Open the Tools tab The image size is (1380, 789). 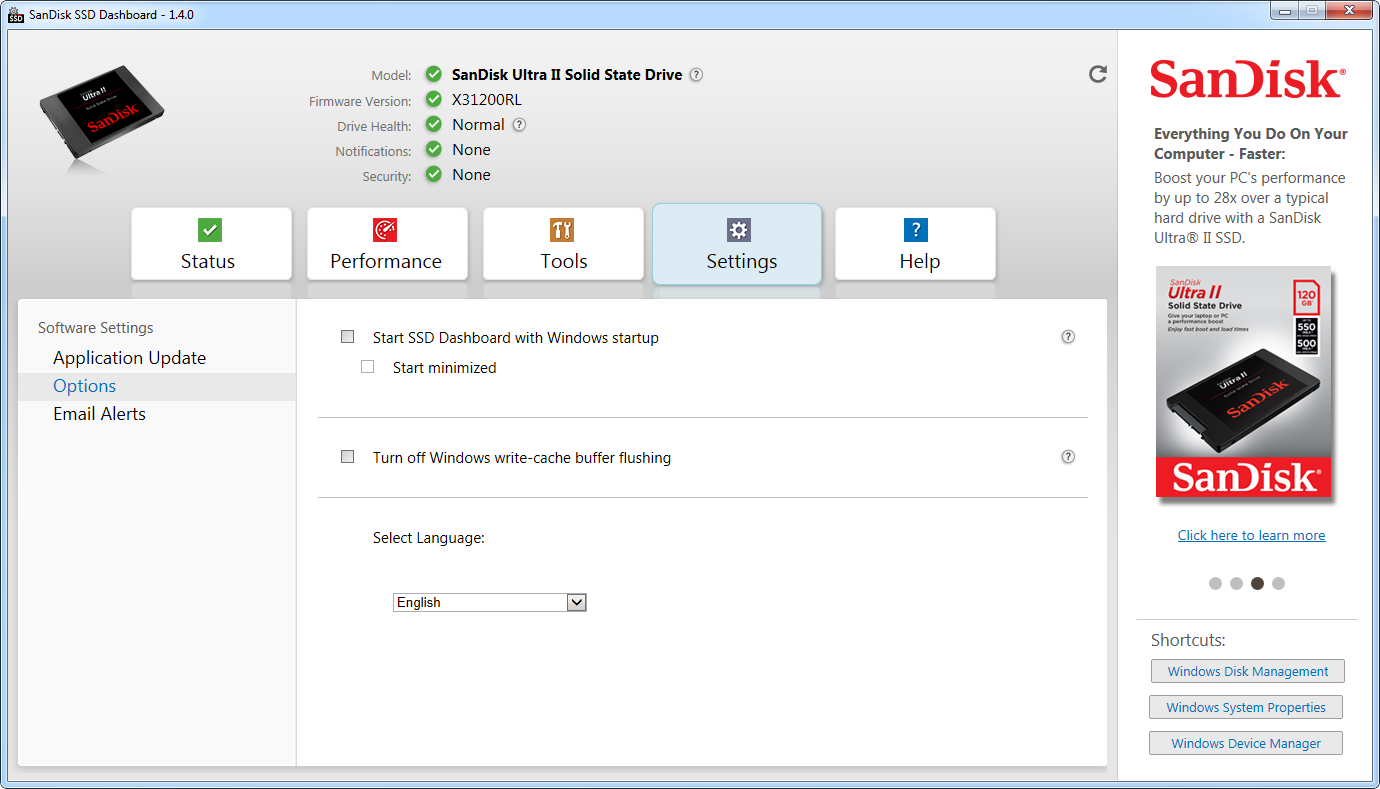pyautogui.click(x=563, y=244)
